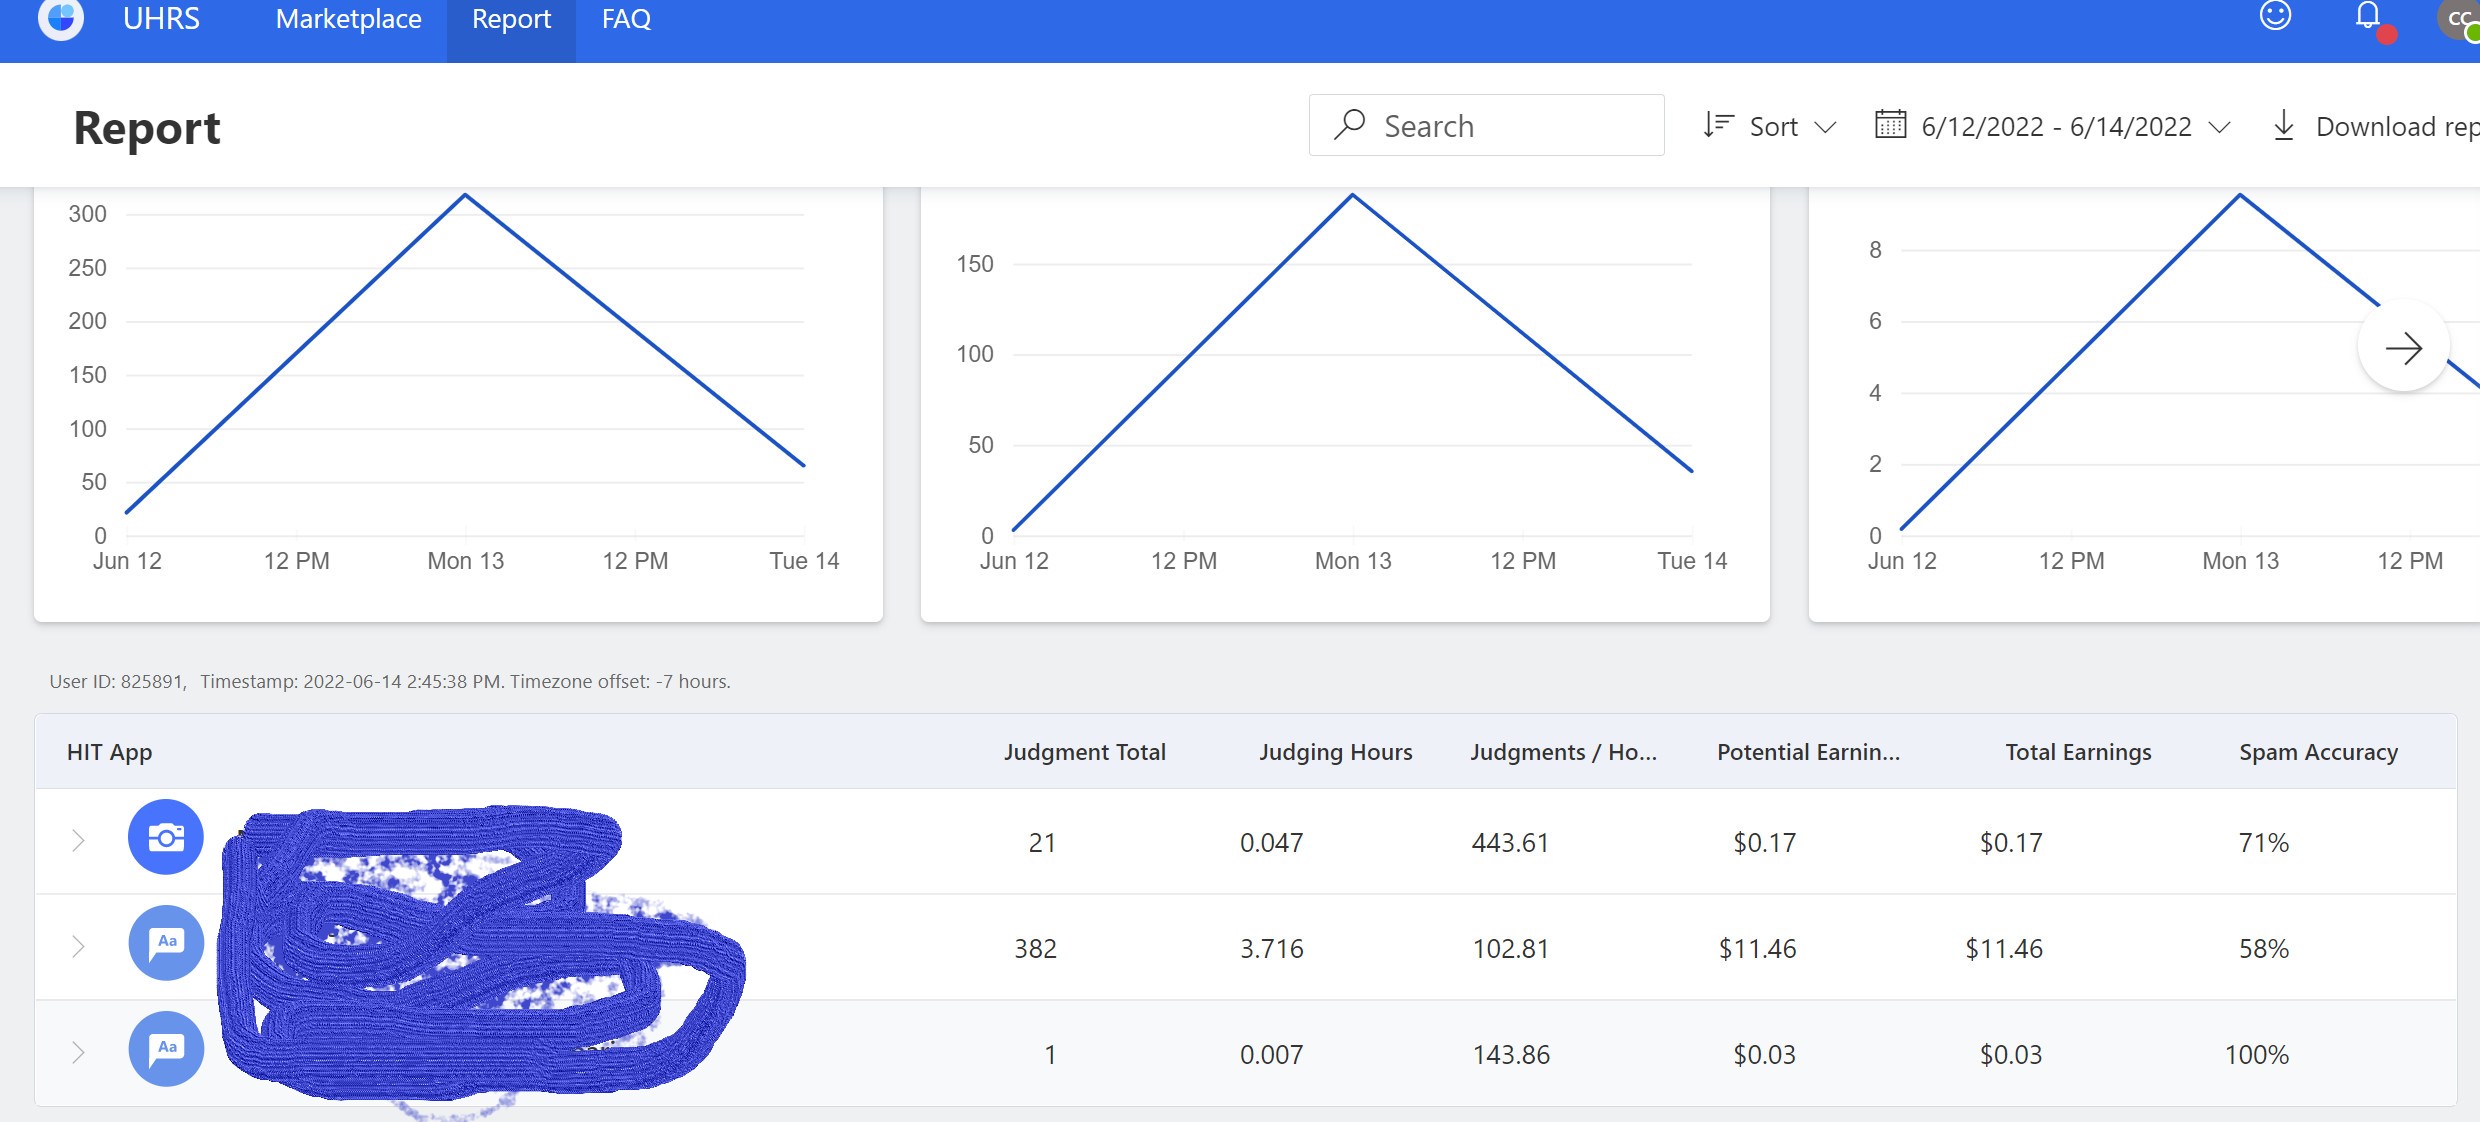The width and height of the screenshot is (2480, 1122).
Task: Click the Download report button
Action: (2395, 126)
